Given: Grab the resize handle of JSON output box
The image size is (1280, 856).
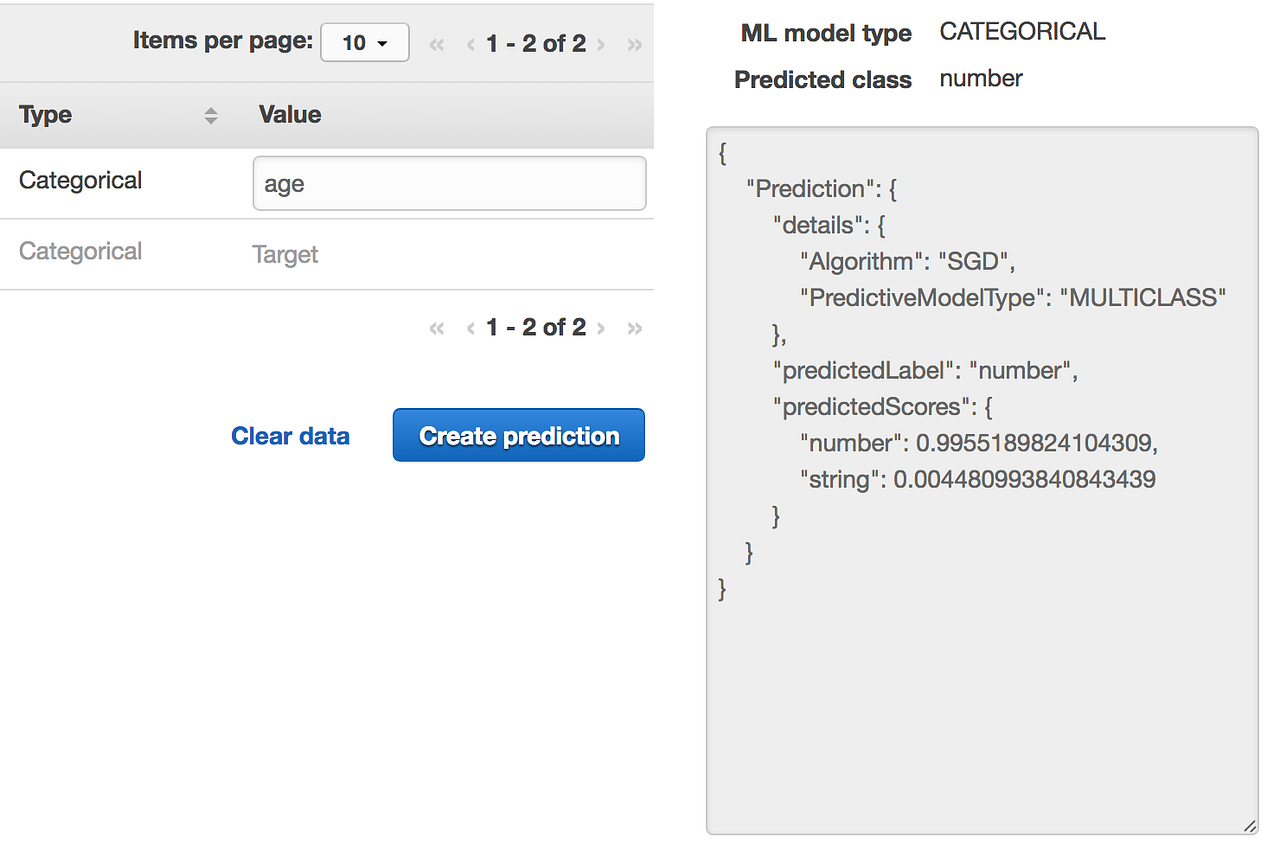Looking at the screenshot, I should [x=1250, y=826].
